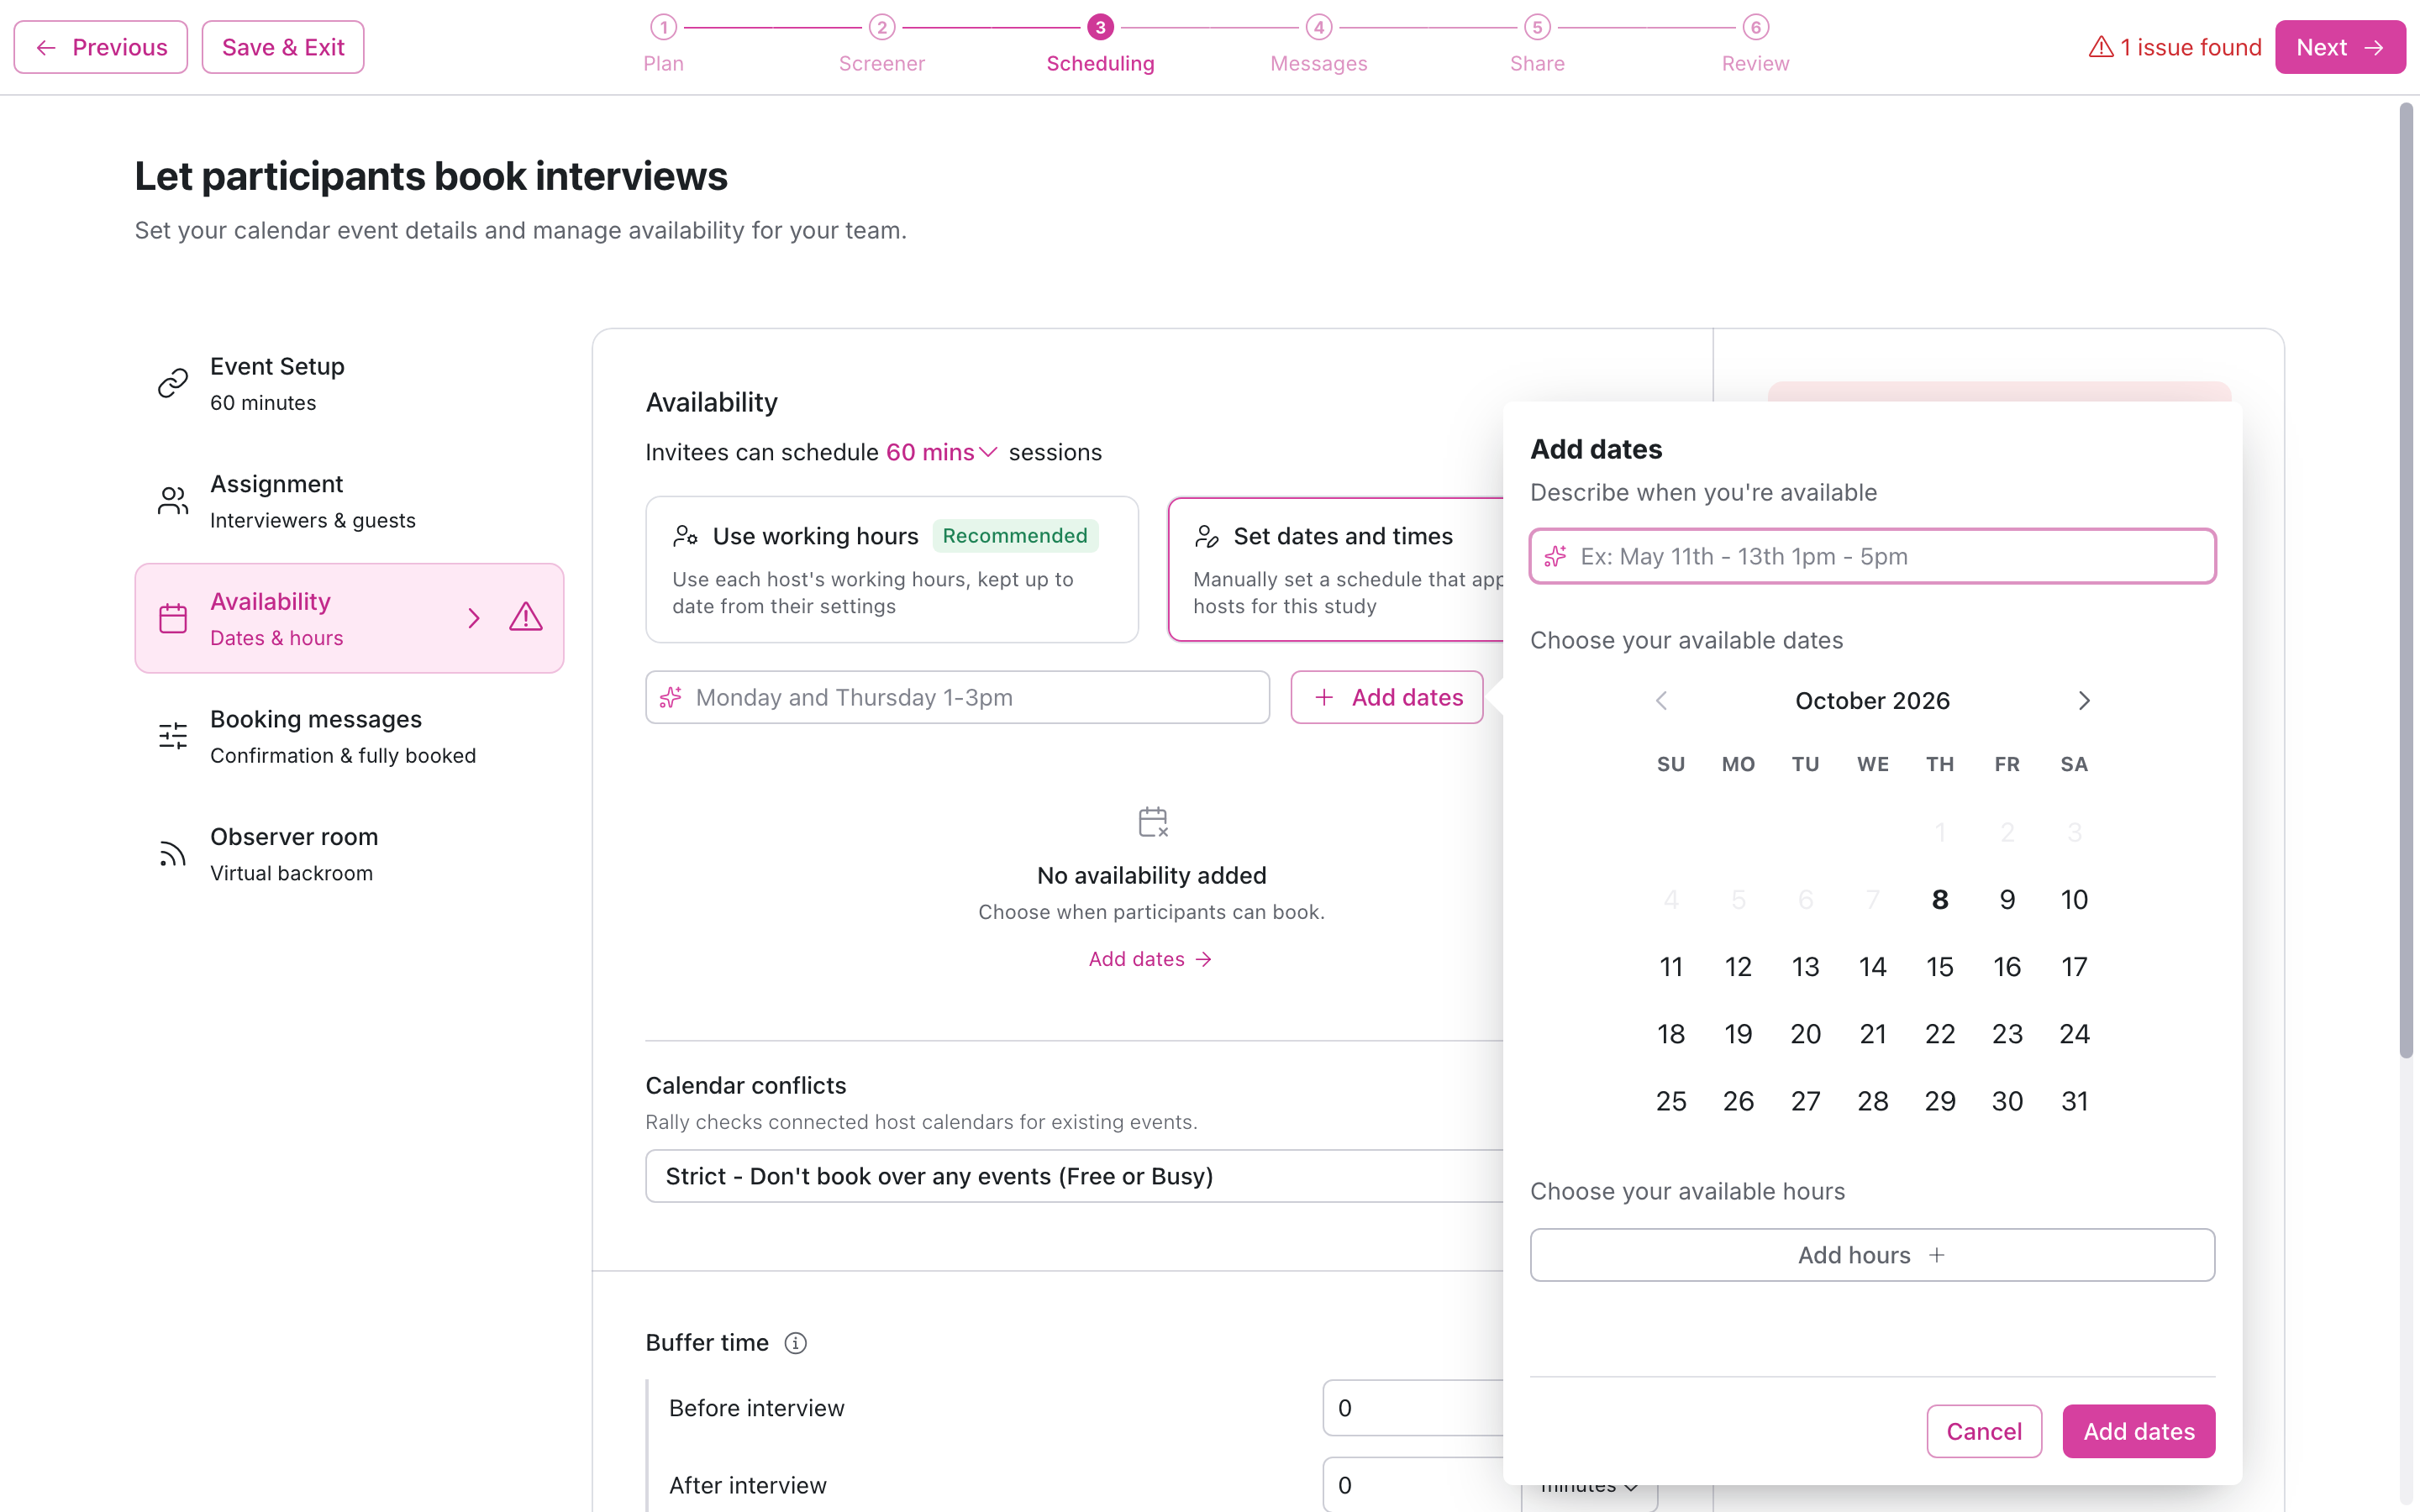Viewport: 2420px width, 1512px height.
Task: Click the After interview buffer field
Action: pos(1412,1485)
